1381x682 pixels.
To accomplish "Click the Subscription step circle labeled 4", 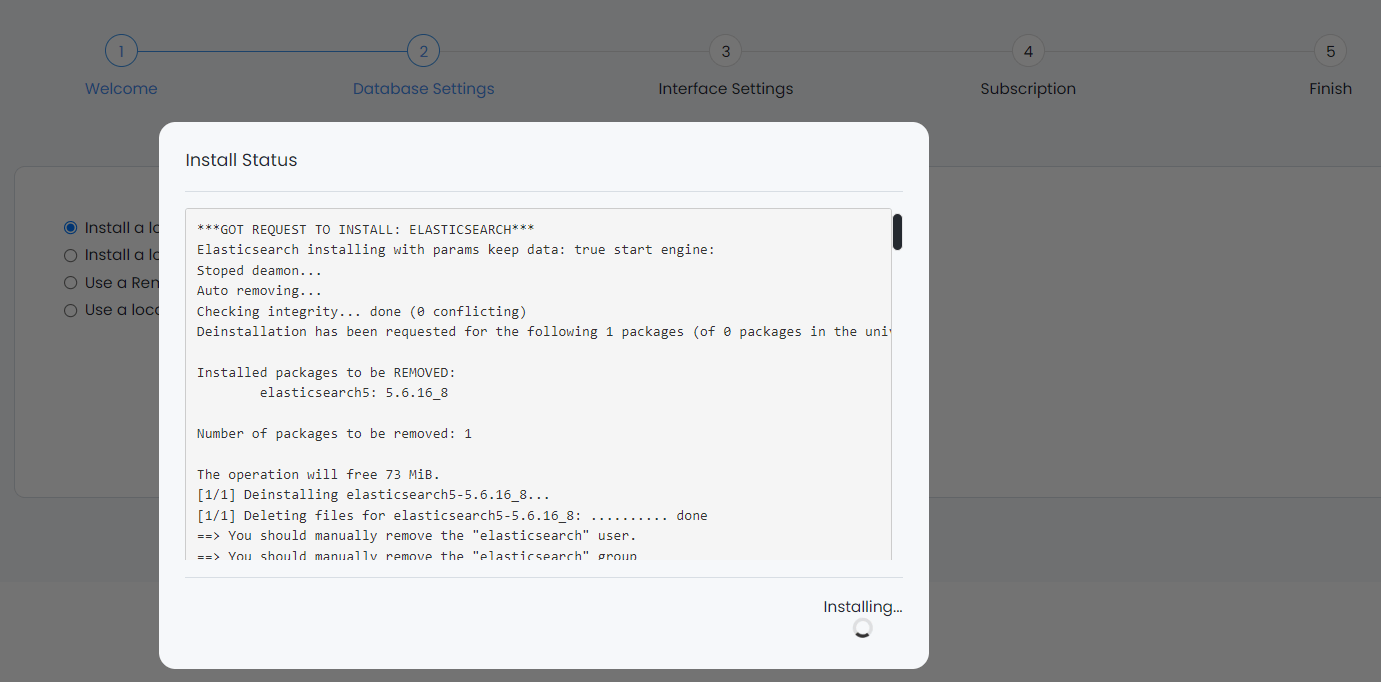I will [x=1028, y=50].
